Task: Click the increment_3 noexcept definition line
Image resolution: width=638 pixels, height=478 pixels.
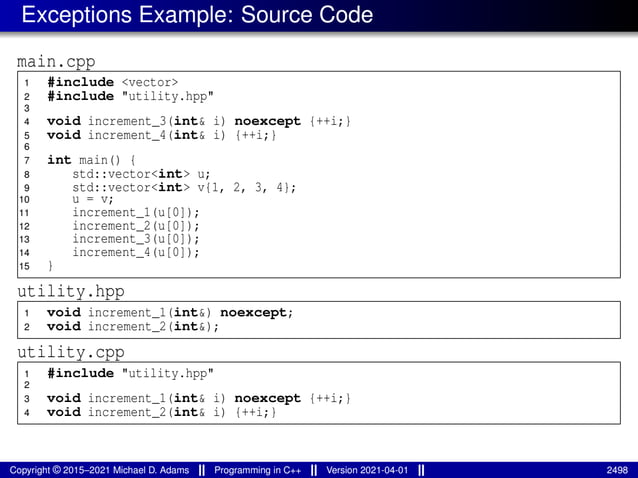Action: coord(199,121)
